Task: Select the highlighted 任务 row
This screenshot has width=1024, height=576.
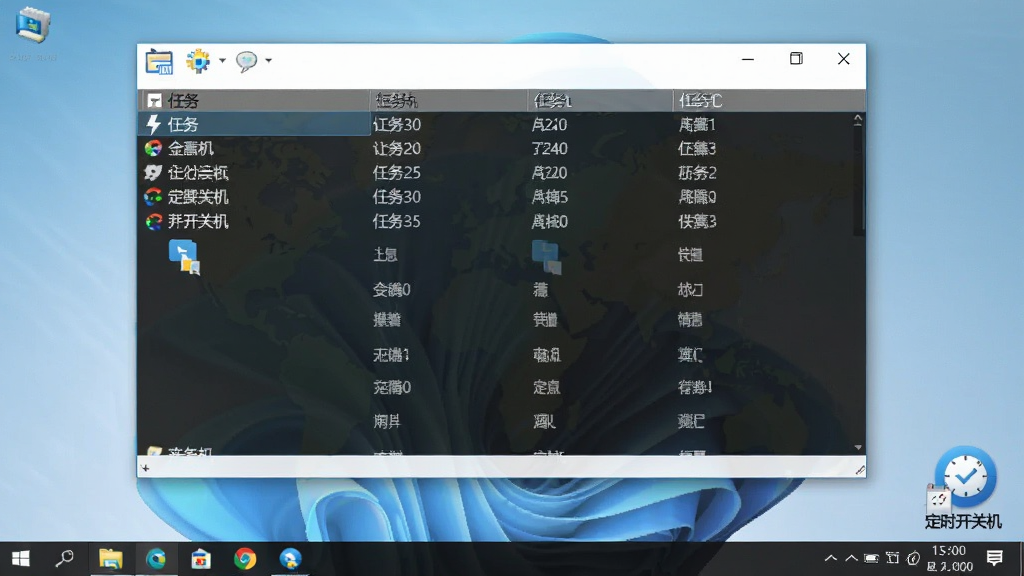Action: pos(255,124)
